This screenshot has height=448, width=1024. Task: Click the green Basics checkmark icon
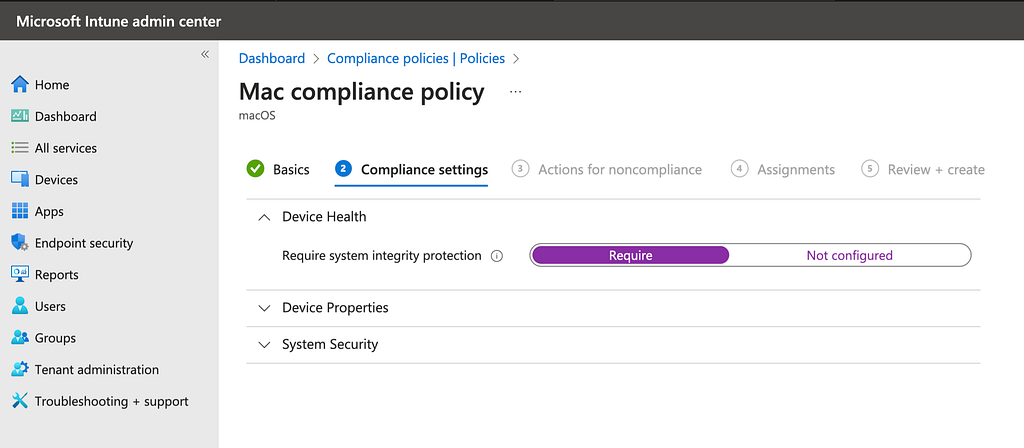coord(255,168)
